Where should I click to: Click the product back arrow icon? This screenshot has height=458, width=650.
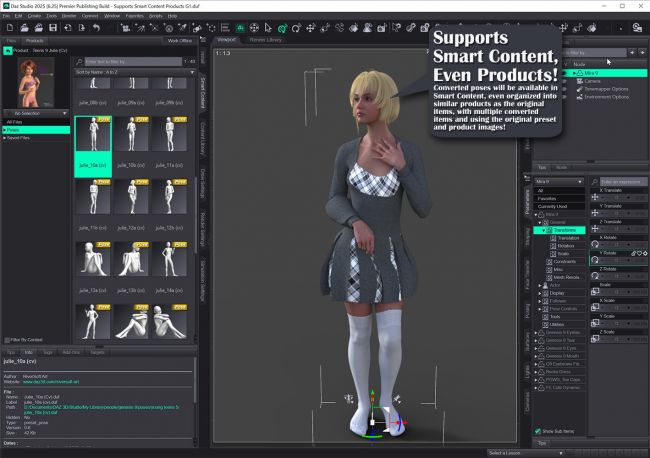[x=9, y=50]
